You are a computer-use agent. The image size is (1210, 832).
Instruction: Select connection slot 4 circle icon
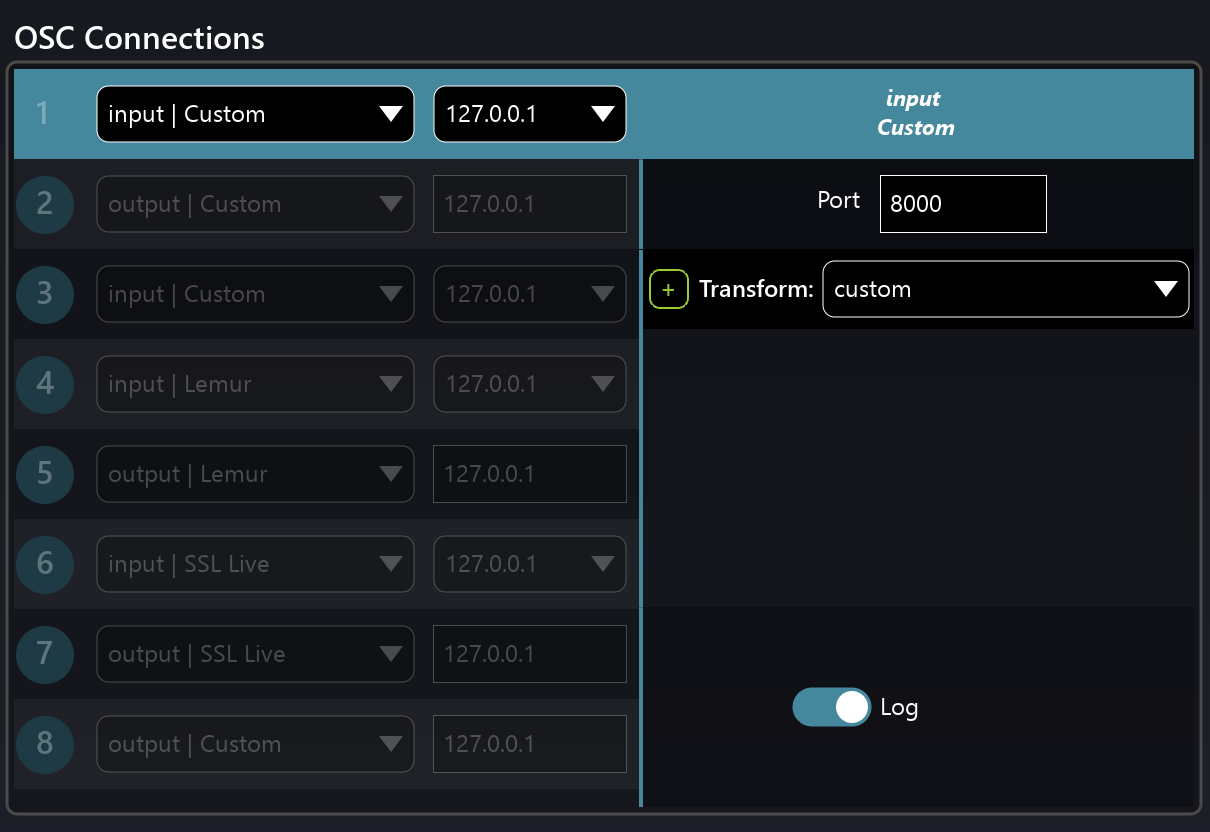click(45, 384)
